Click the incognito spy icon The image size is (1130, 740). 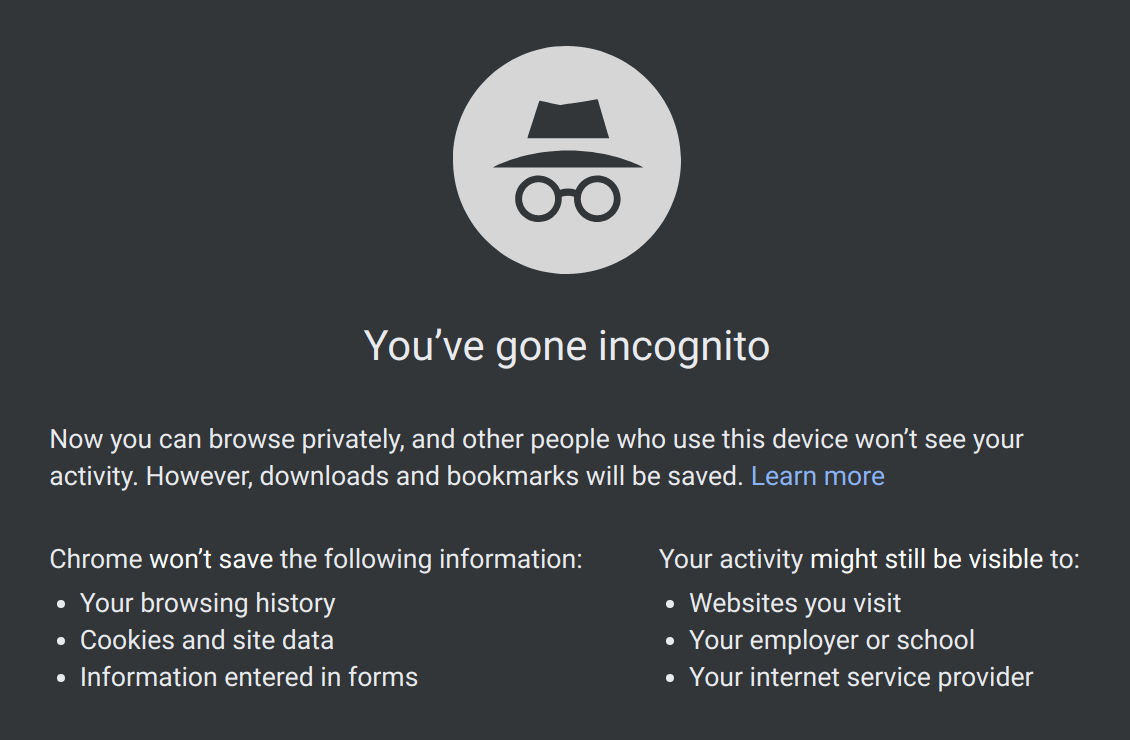click(x=566, y=160)
